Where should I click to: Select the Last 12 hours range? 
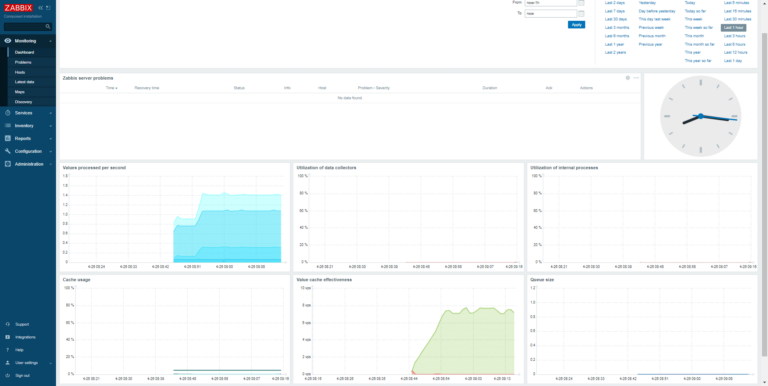click(736, 52)
